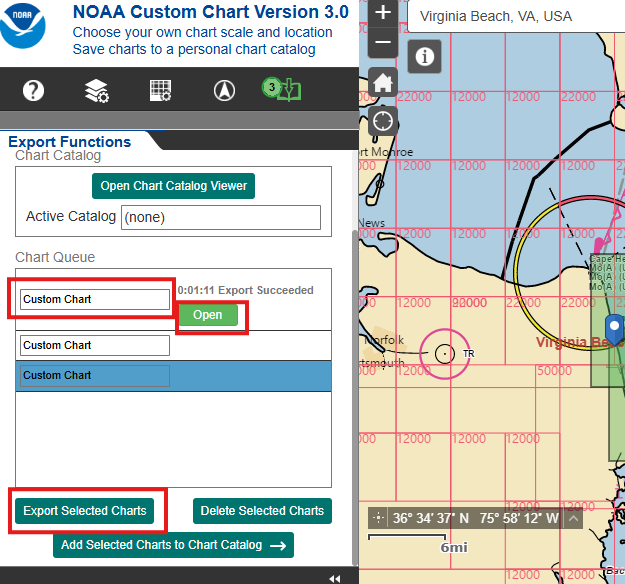Image resolution: width=625 pixels, height=584 pixels.
Task: Zoom out with the minus button
Action: pyautogui.click(x=383, y=44)
